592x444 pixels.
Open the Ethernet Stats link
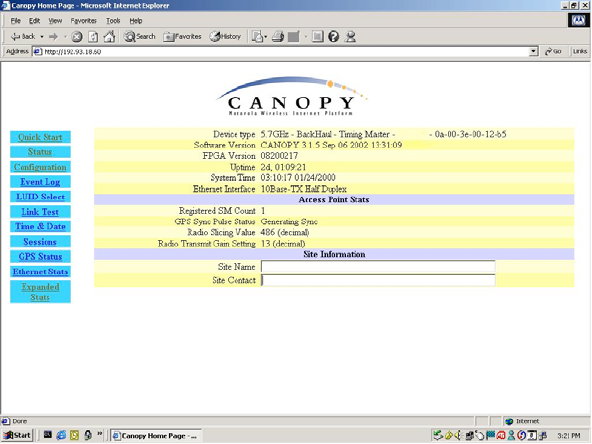click(40, 271)
